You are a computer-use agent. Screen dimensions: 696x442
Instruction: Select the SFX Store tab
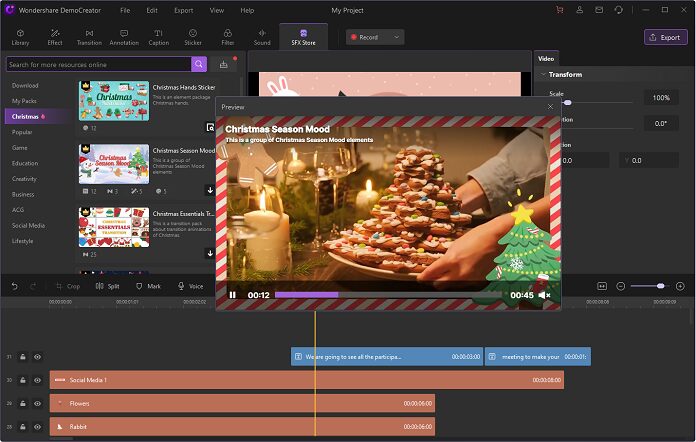click(x=304, y=37)
